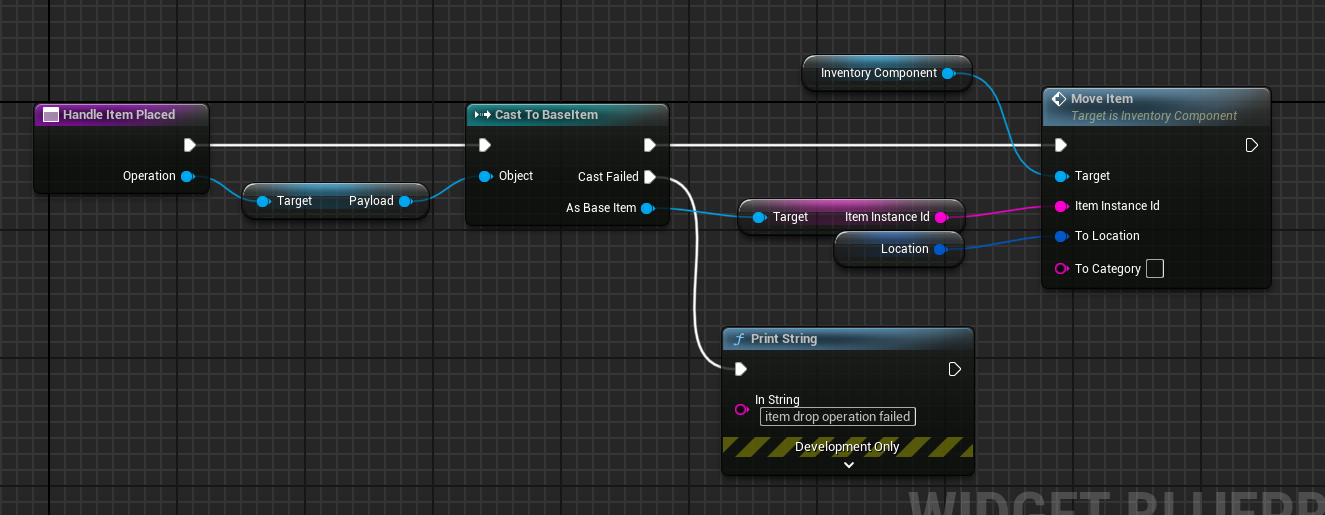Click Cast To BaseItem exec output pin

pos(649,145)
